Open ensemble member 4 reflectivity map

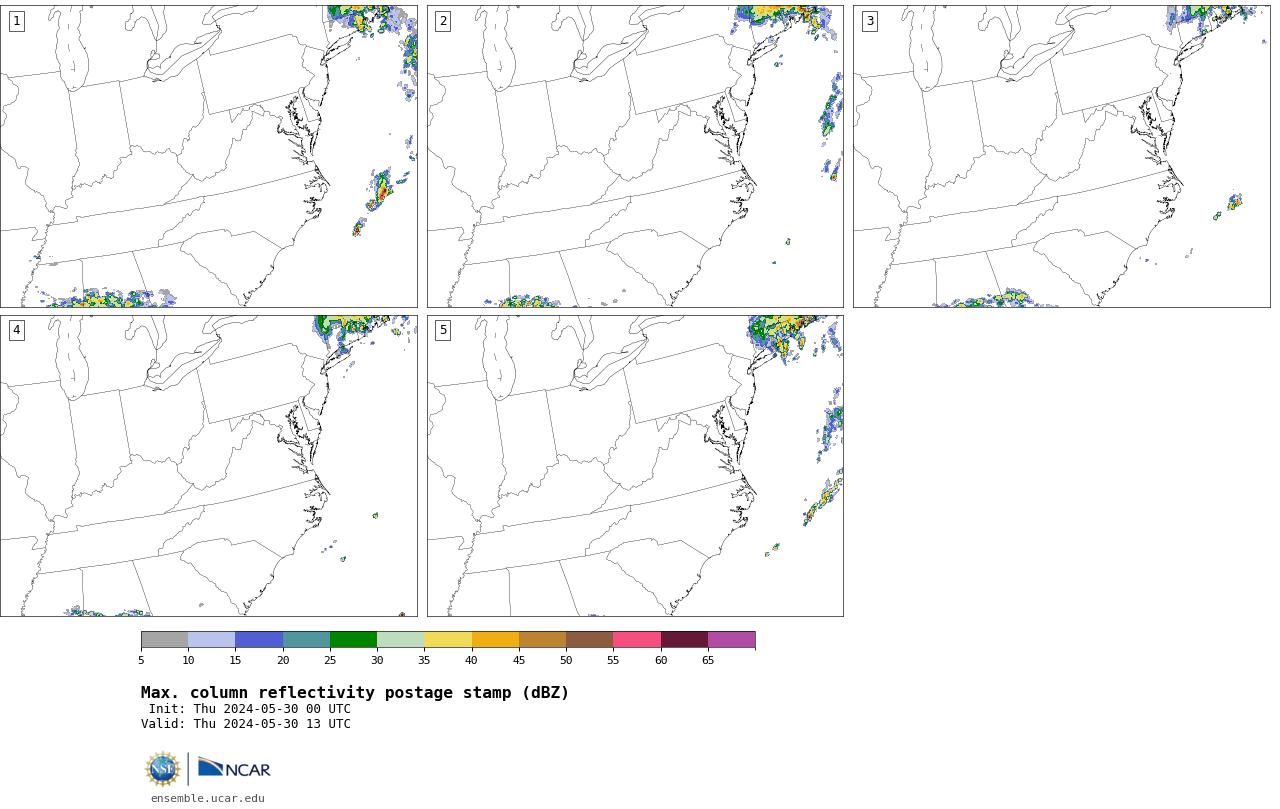209,466
